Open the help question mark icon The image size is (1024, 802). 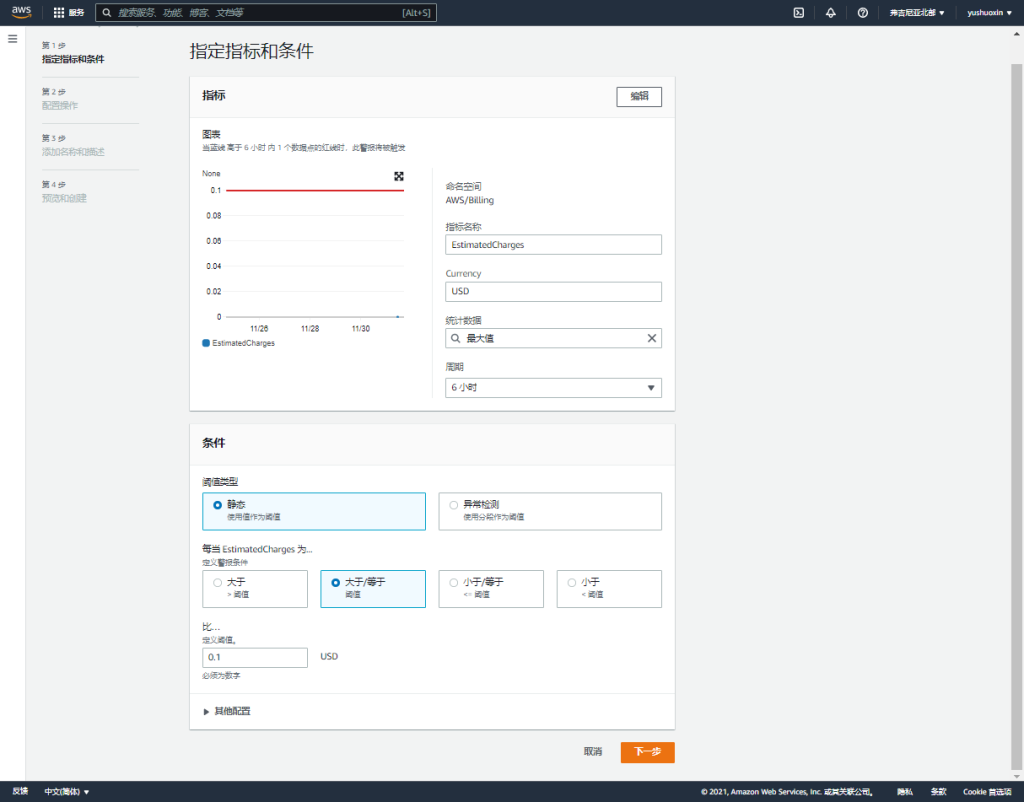pos(862,13)
